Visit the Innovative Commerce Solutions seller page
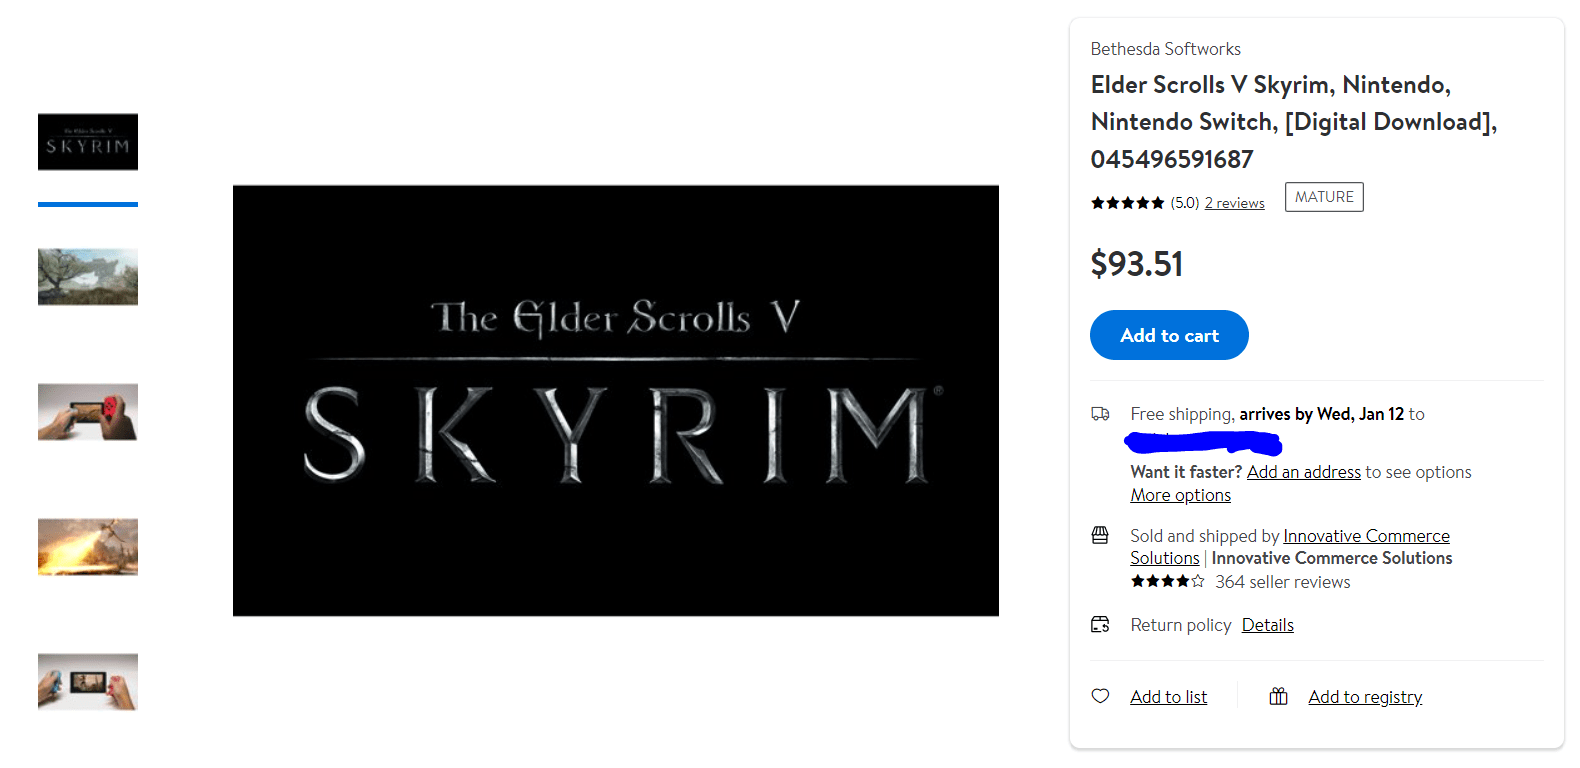Screen dimensions: 1580x768 1366,535
